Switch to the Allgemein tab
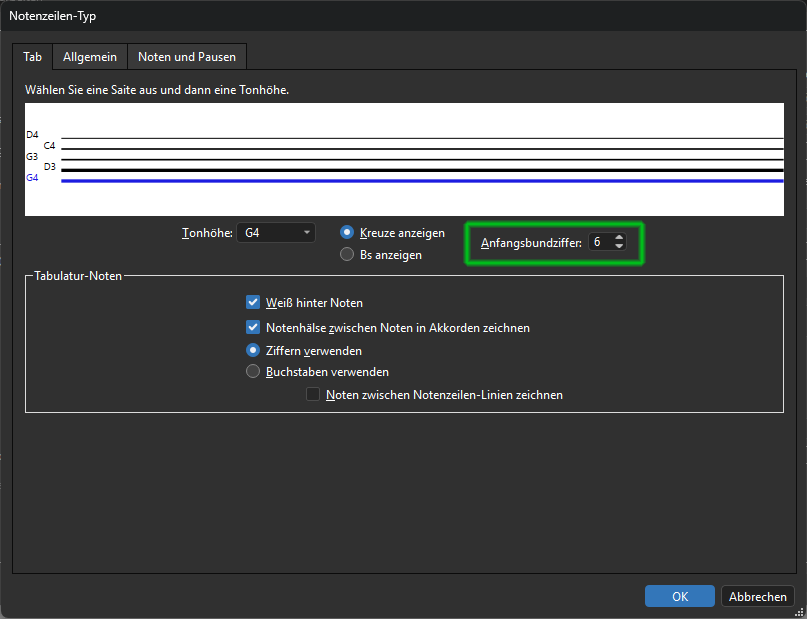 [90, 57]
